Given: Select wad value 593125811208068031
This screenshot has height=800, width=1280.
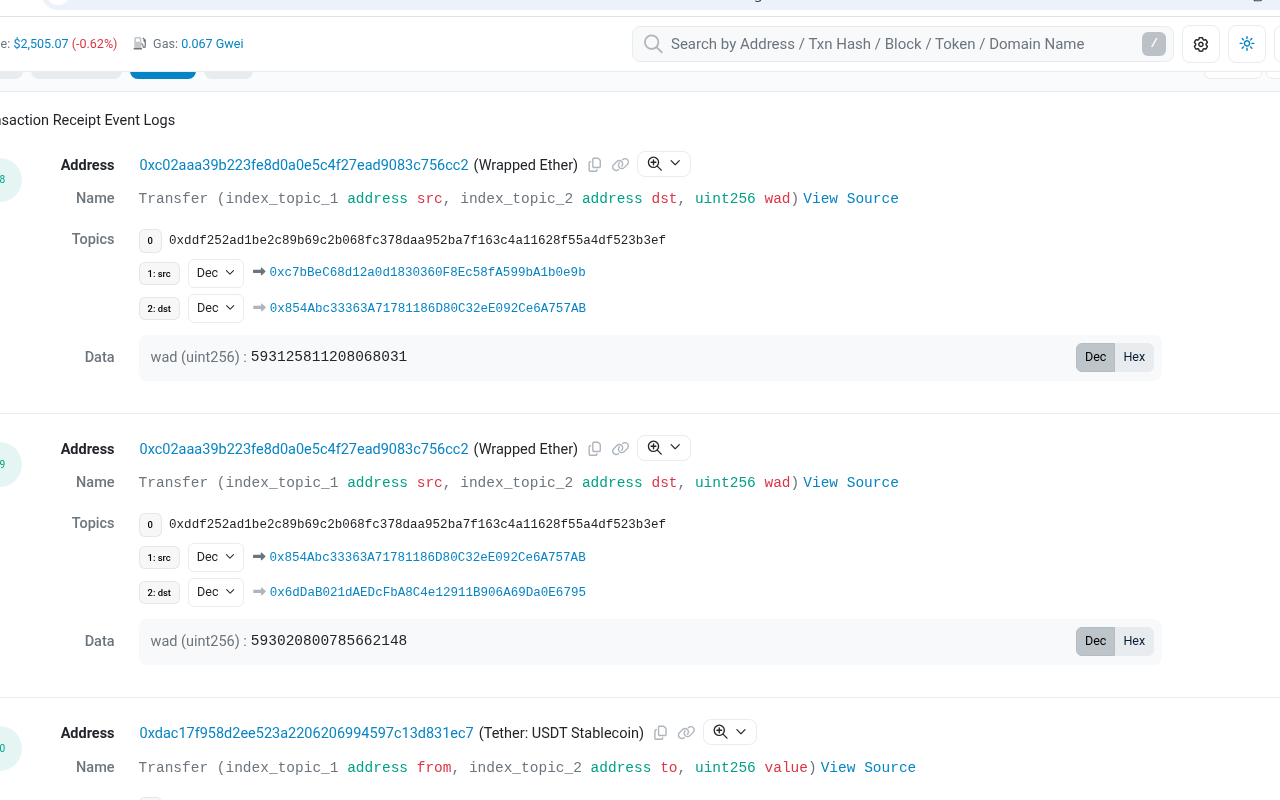Looking at the screenshot, I should [x=329, y=357].
